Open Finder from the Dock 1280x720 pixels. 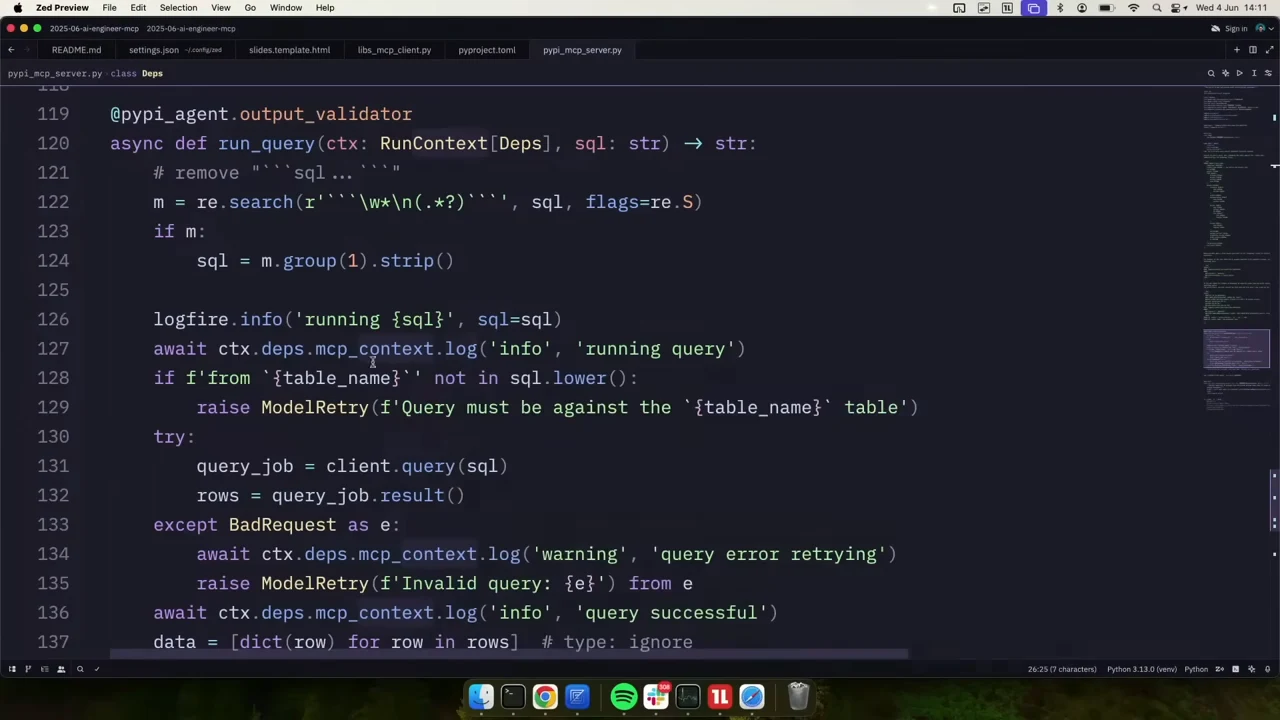coord(481,696)
